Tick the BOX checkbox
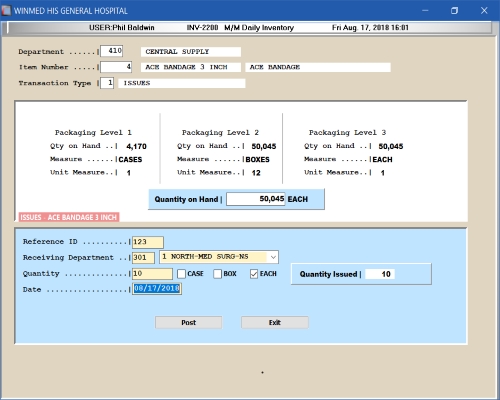This screenshot has height=400, width=500. pyautogui.click(x=217, y=274)
